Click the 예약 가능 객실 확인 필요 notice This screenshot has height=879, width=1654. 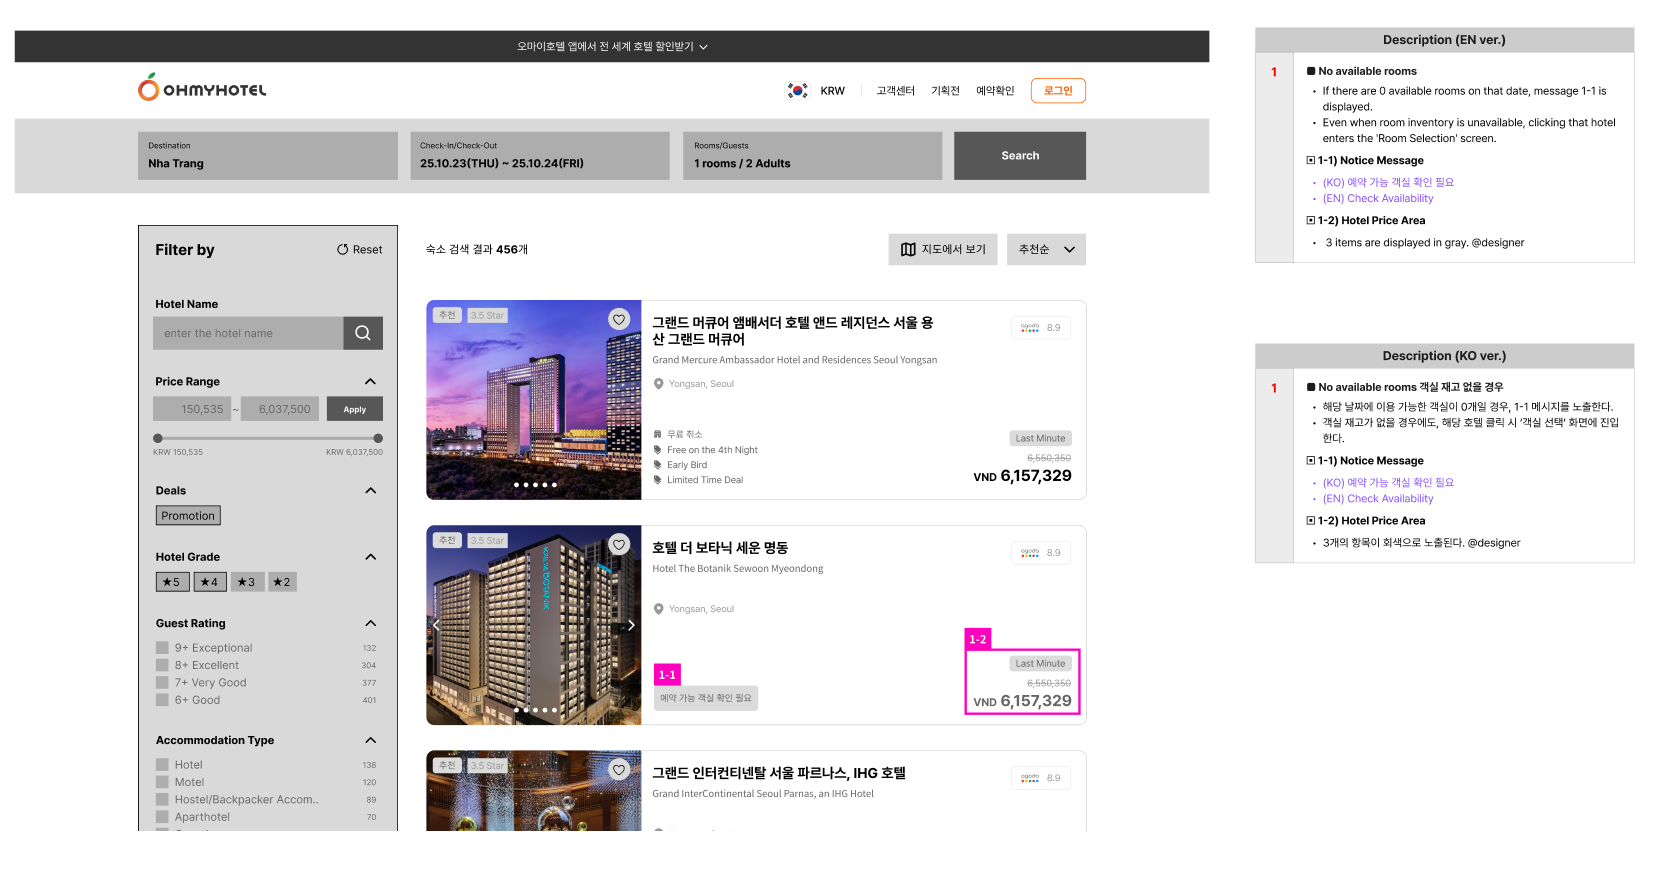[706, 698]
